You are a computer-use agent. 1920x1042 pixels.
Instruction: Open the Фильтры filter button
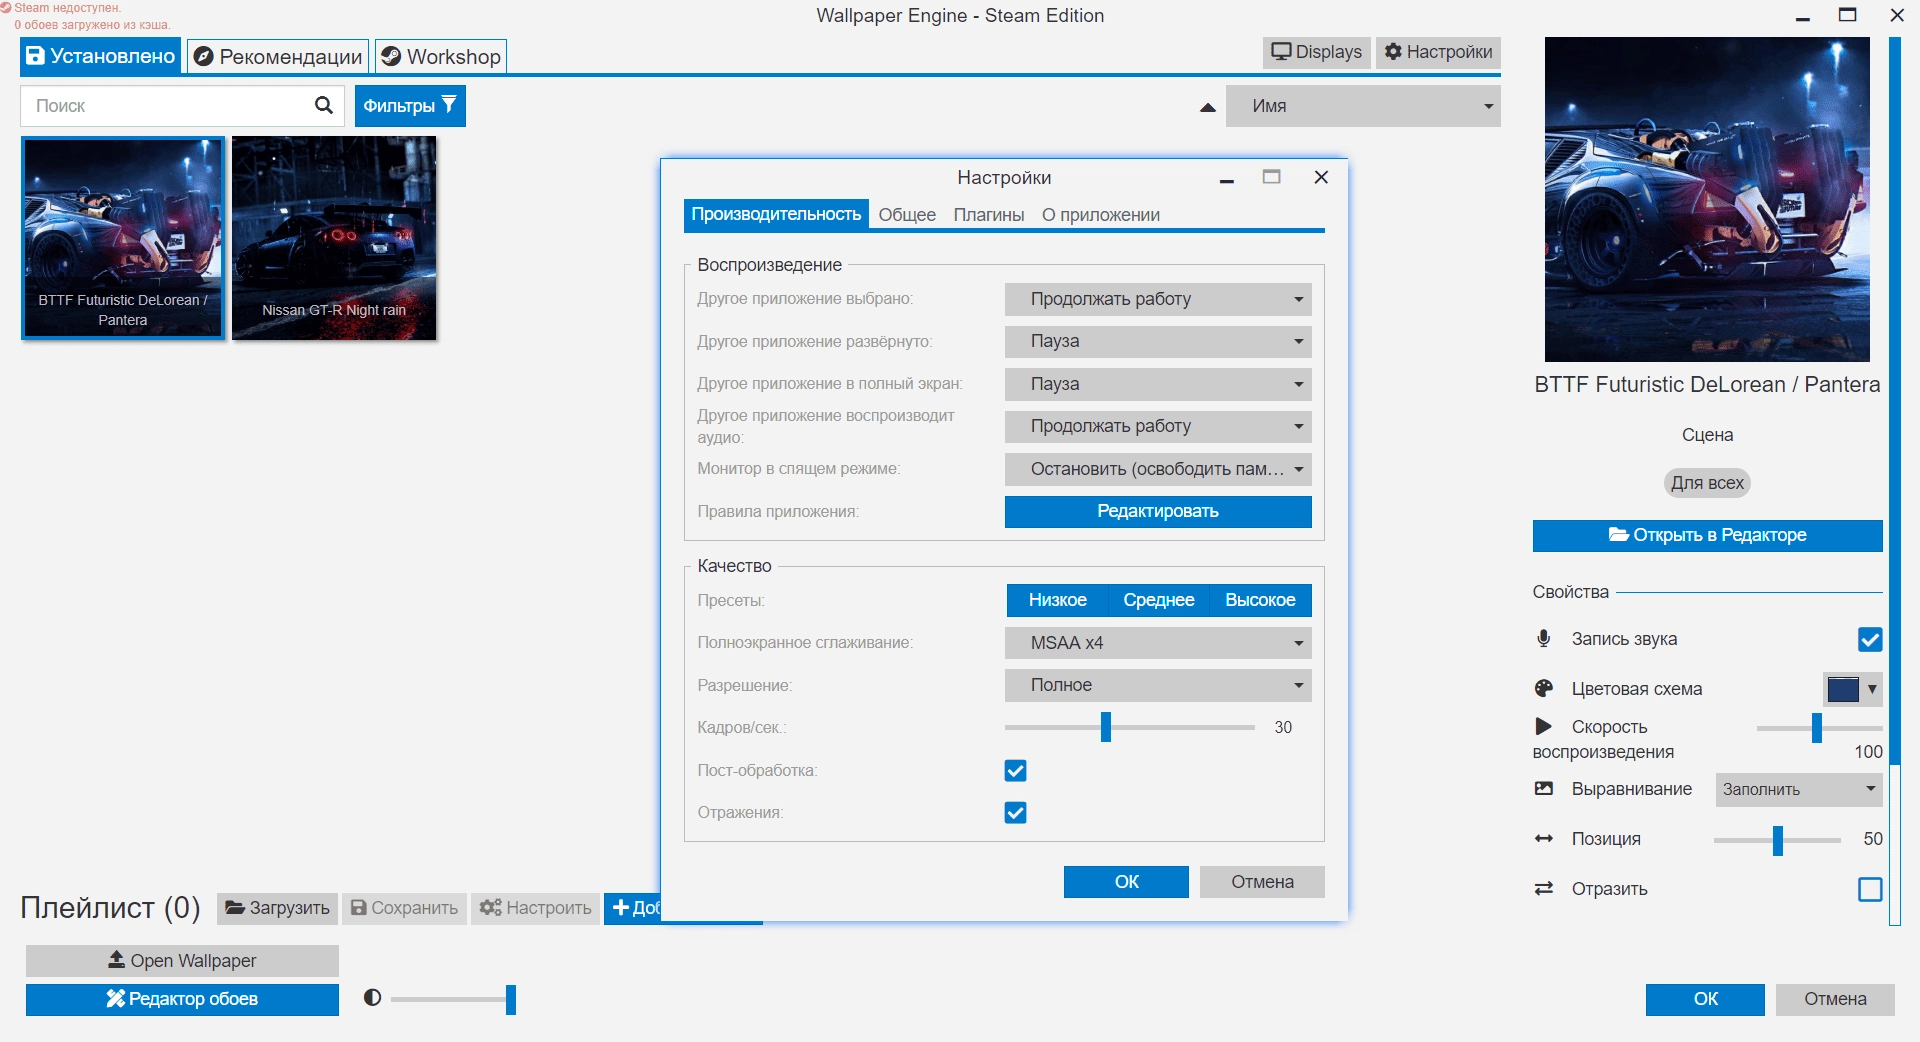[x=410, y=105]
